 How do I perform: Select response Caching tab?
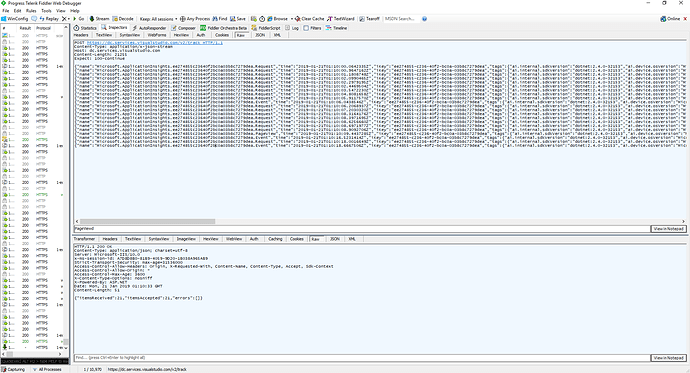pos(275,239)
